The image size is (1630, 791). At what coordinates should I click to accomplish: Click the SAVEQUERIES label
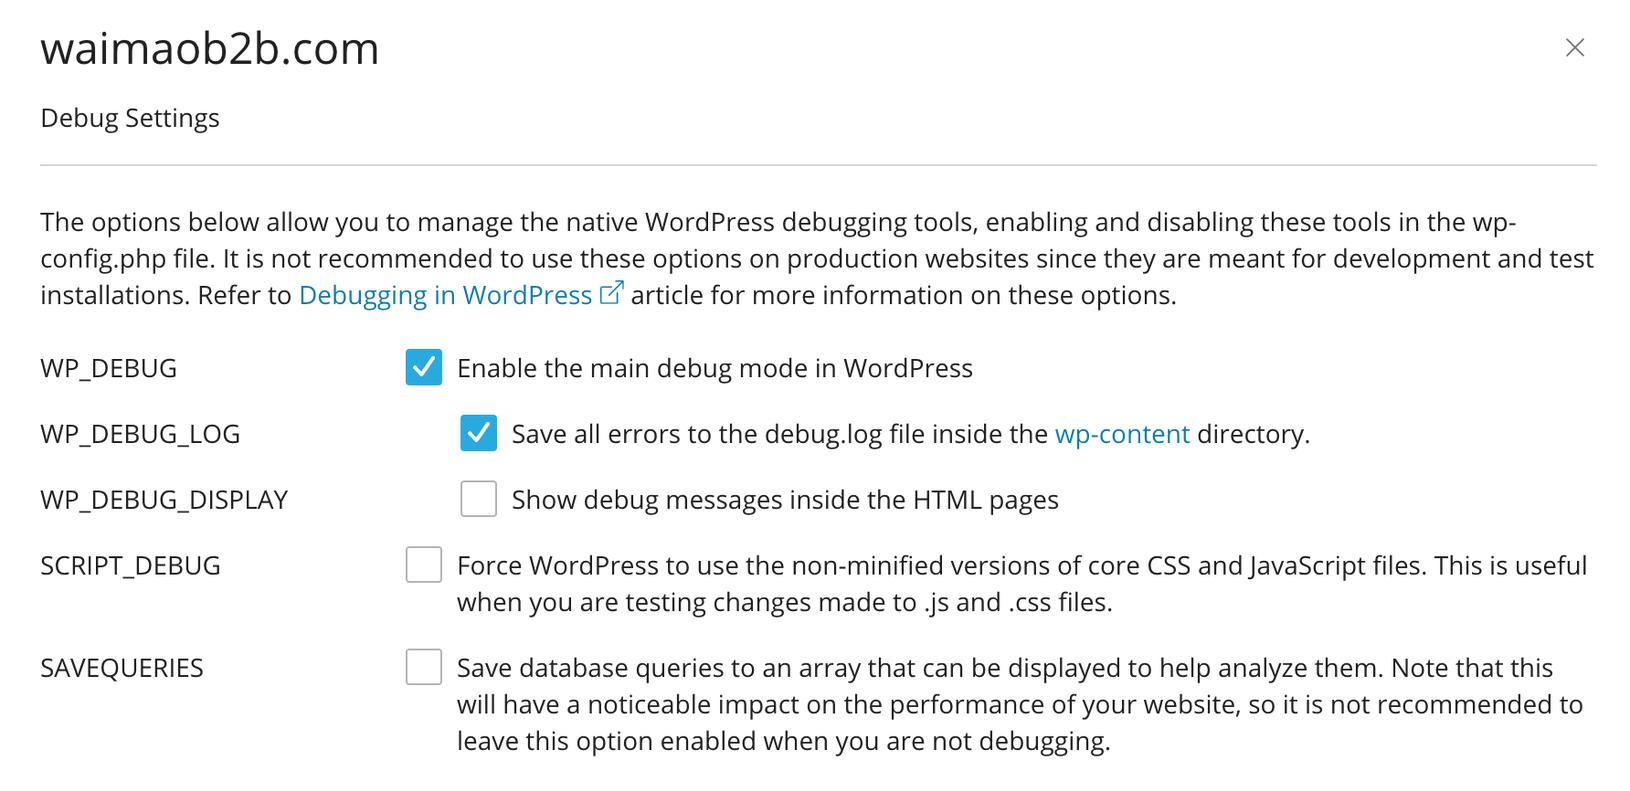click(x=122, y=666)
